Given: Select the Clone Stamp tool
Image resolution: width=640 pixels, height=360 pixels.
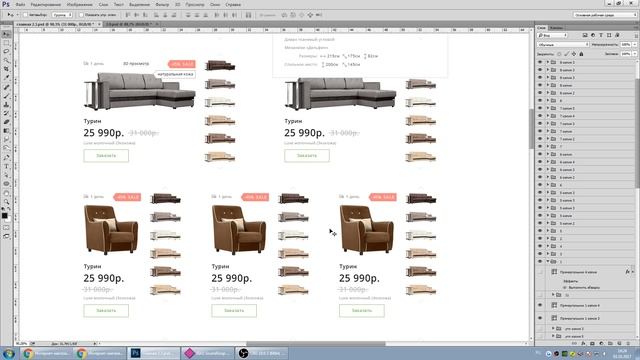Looking at the screenshot, I should [x=6, y=104].
